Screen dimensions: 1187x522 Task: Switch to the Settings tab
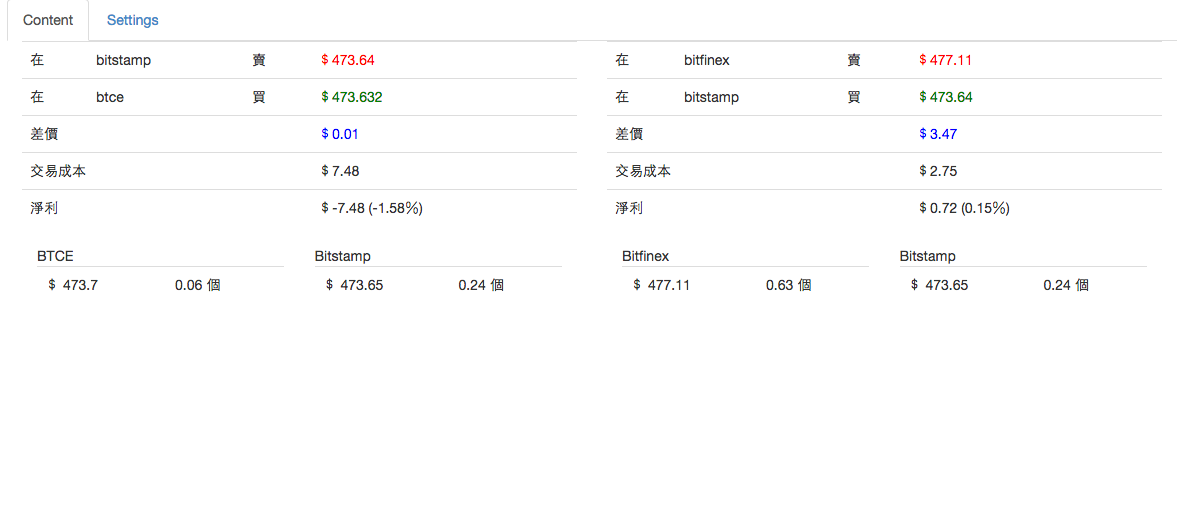point(132,20)
